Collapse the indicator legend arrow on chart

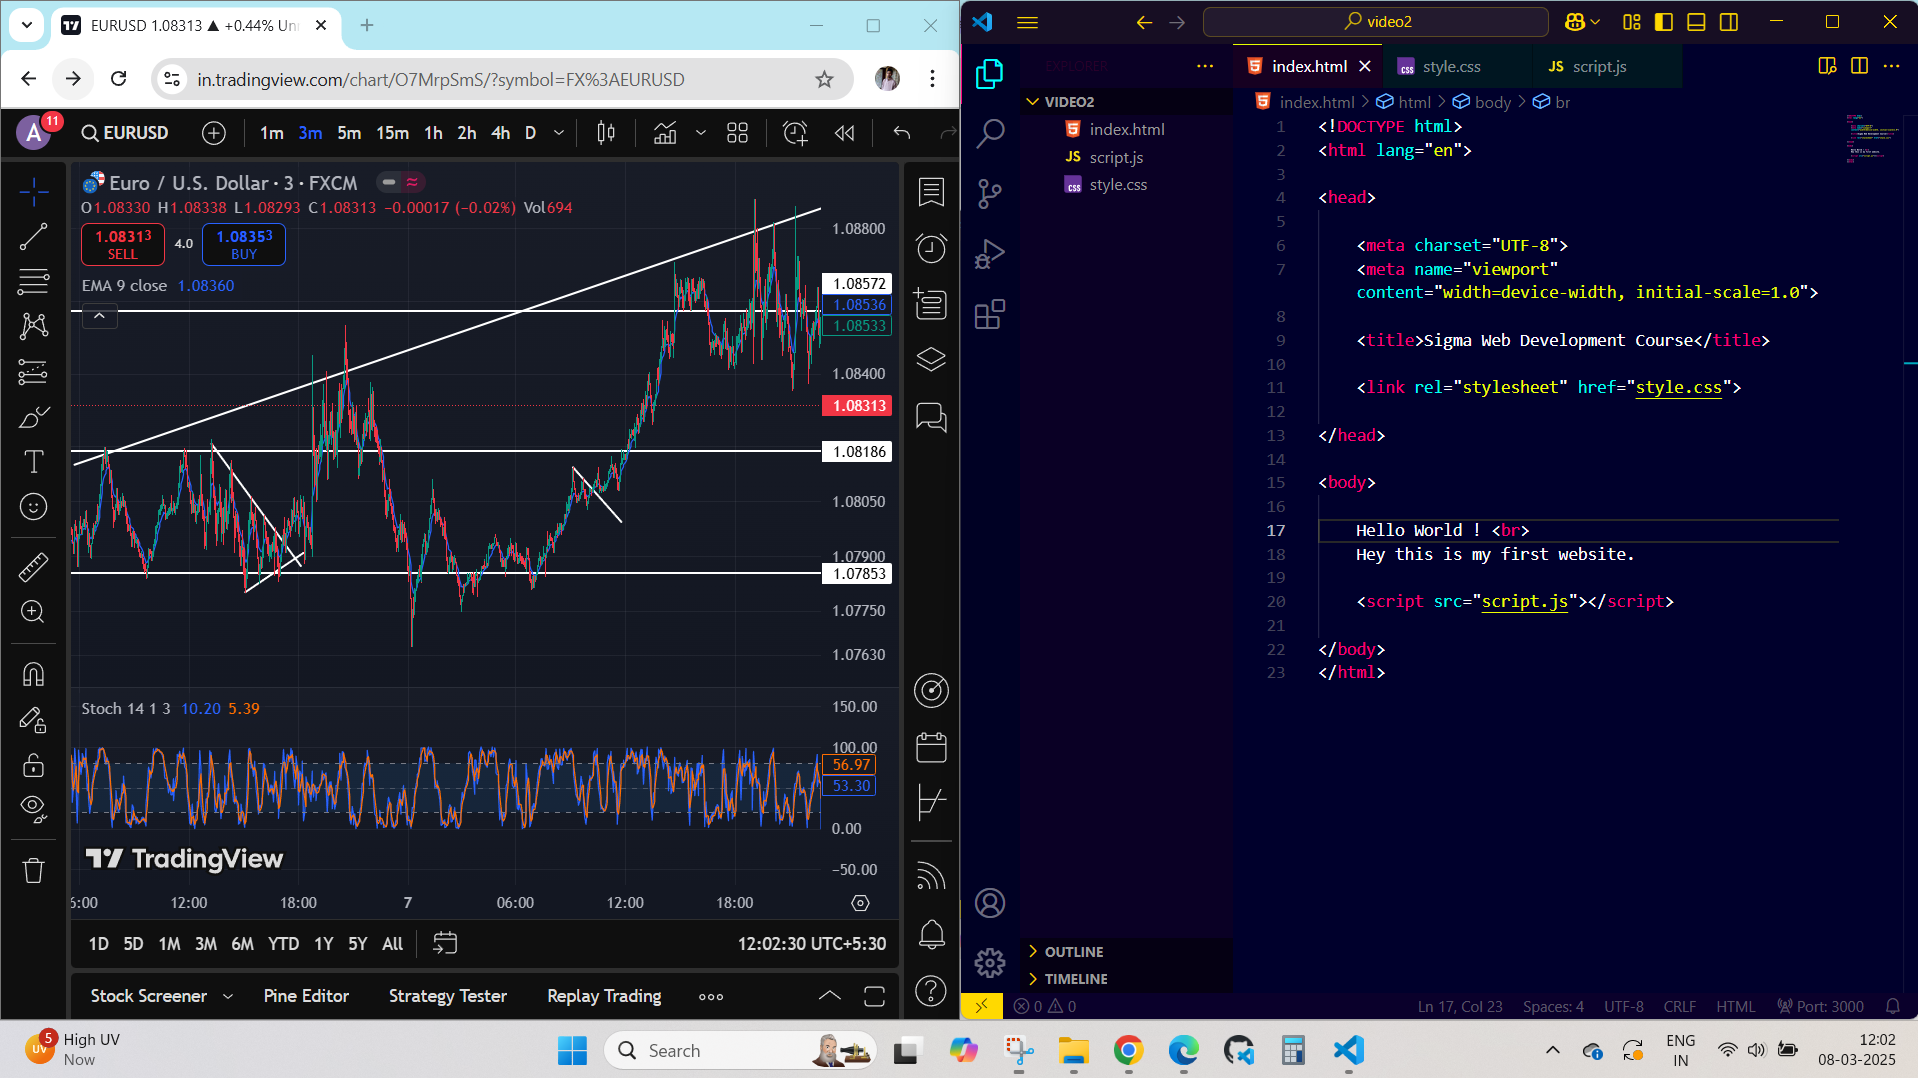[100, 316]
